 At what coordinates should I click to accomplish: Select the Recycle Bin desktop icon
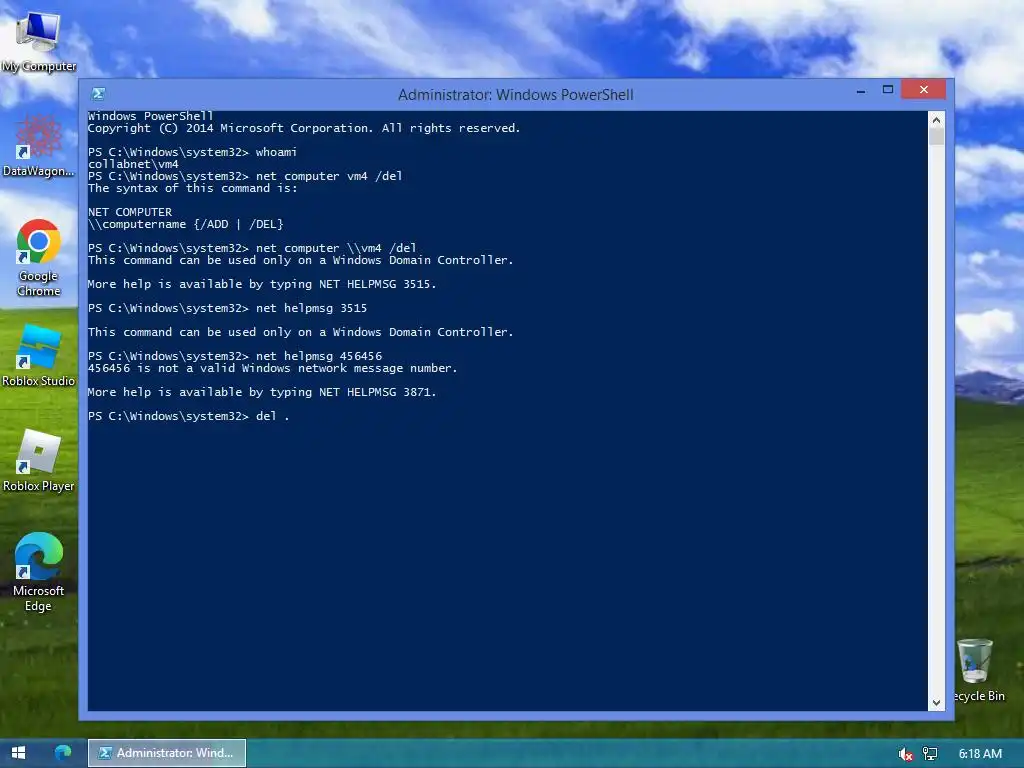coord(977,670)
